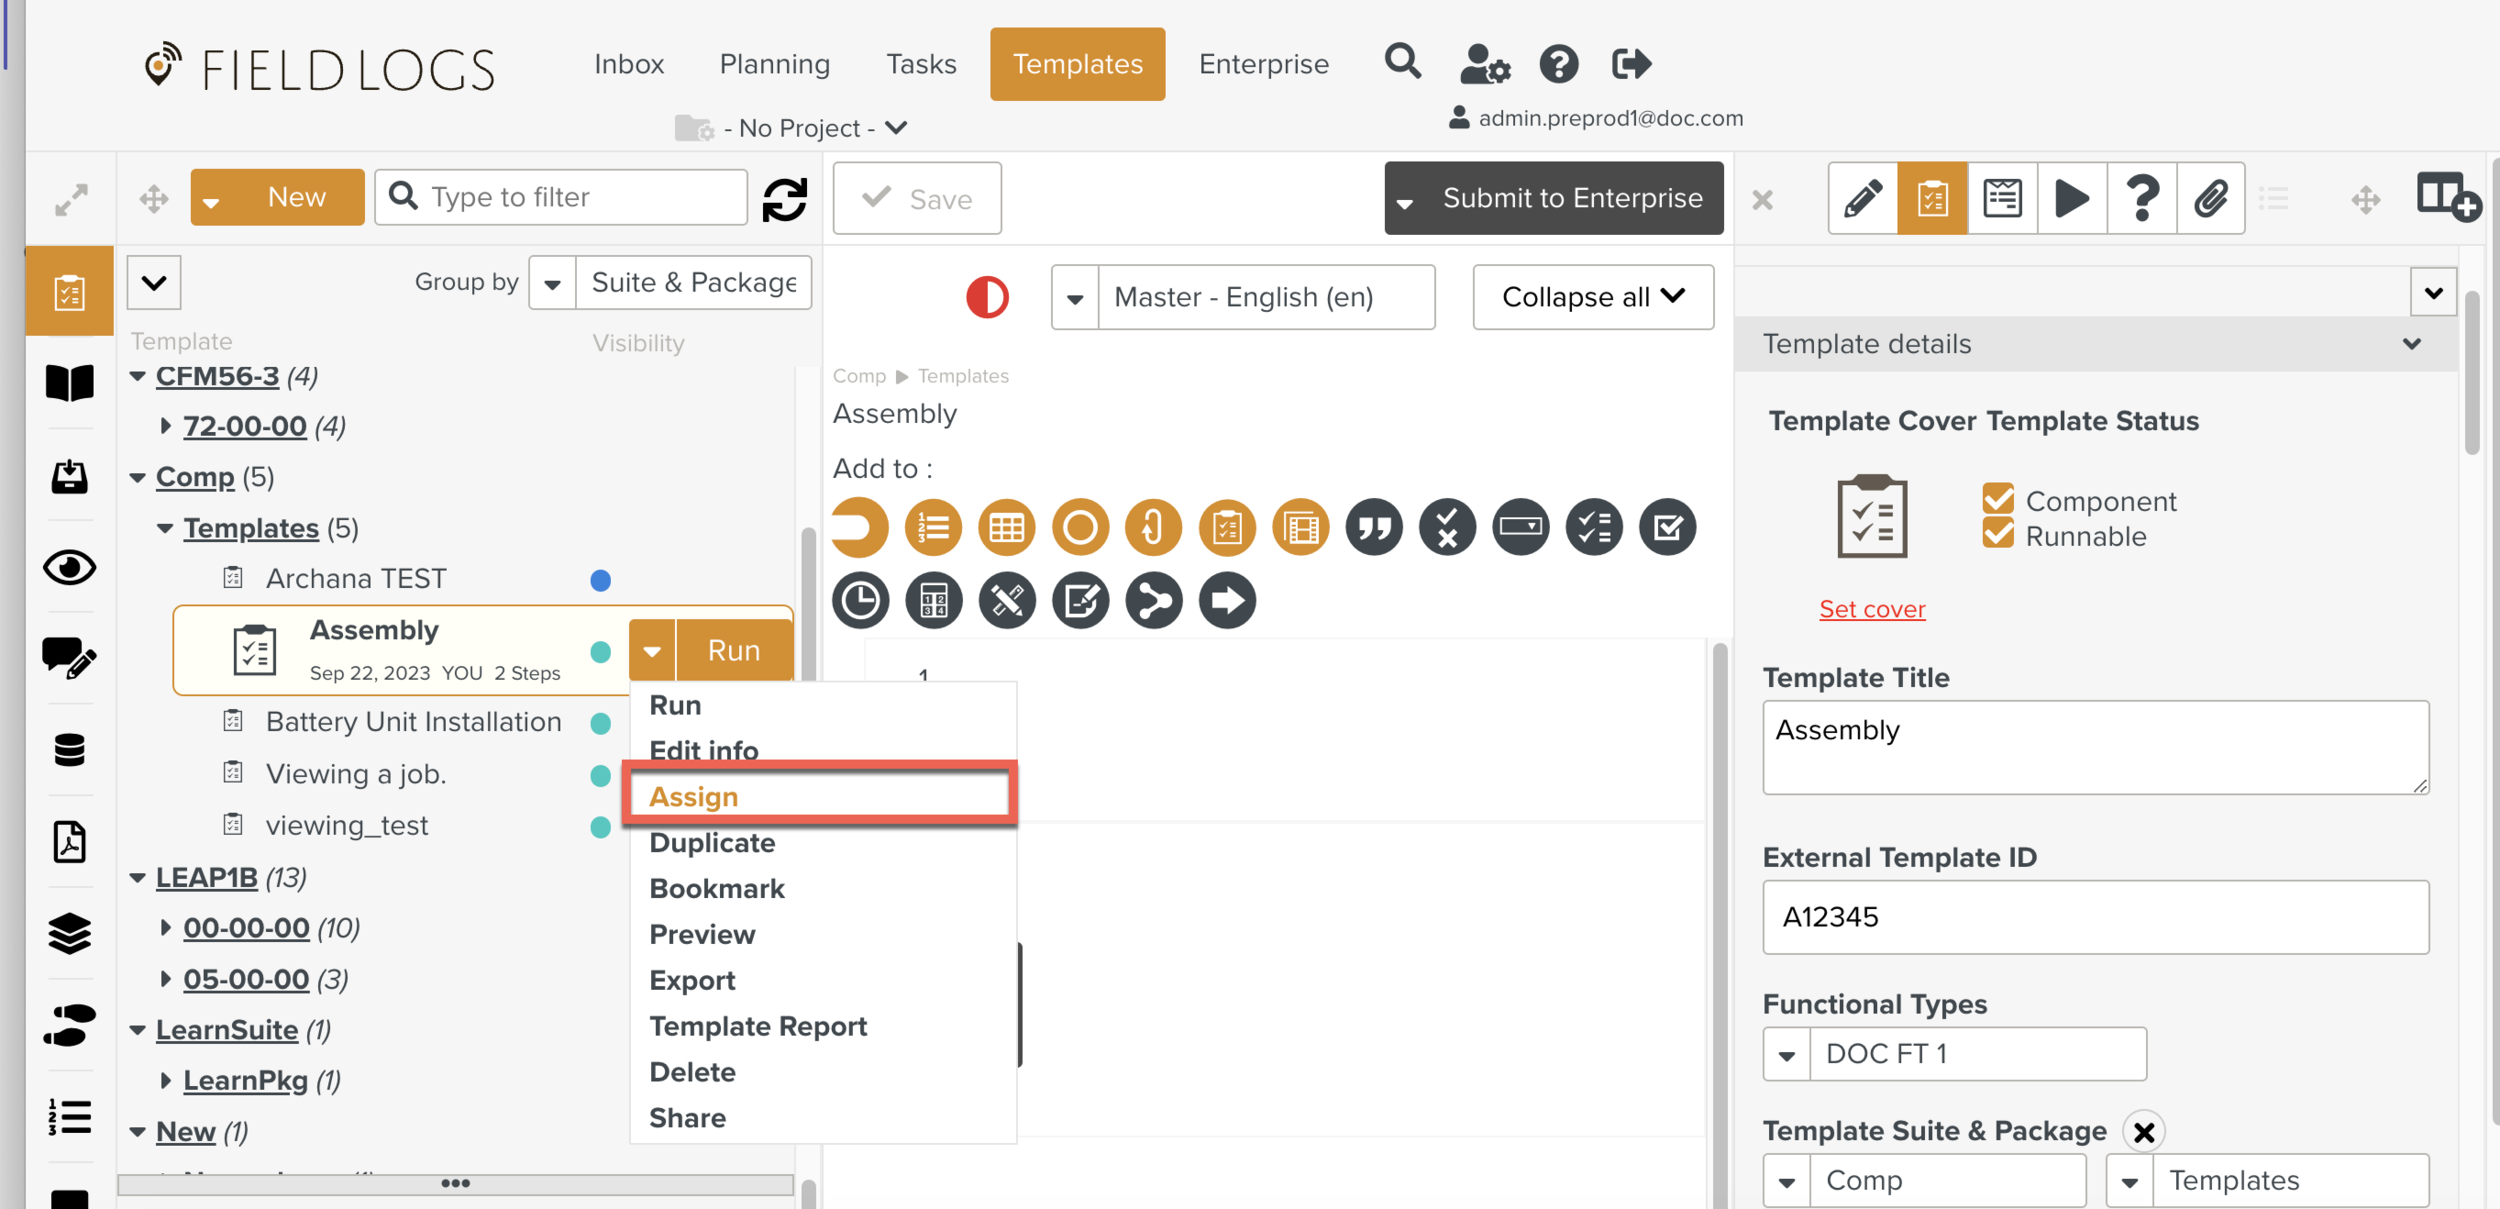Toggle the red half-circle status indicator

click(987, 297)
